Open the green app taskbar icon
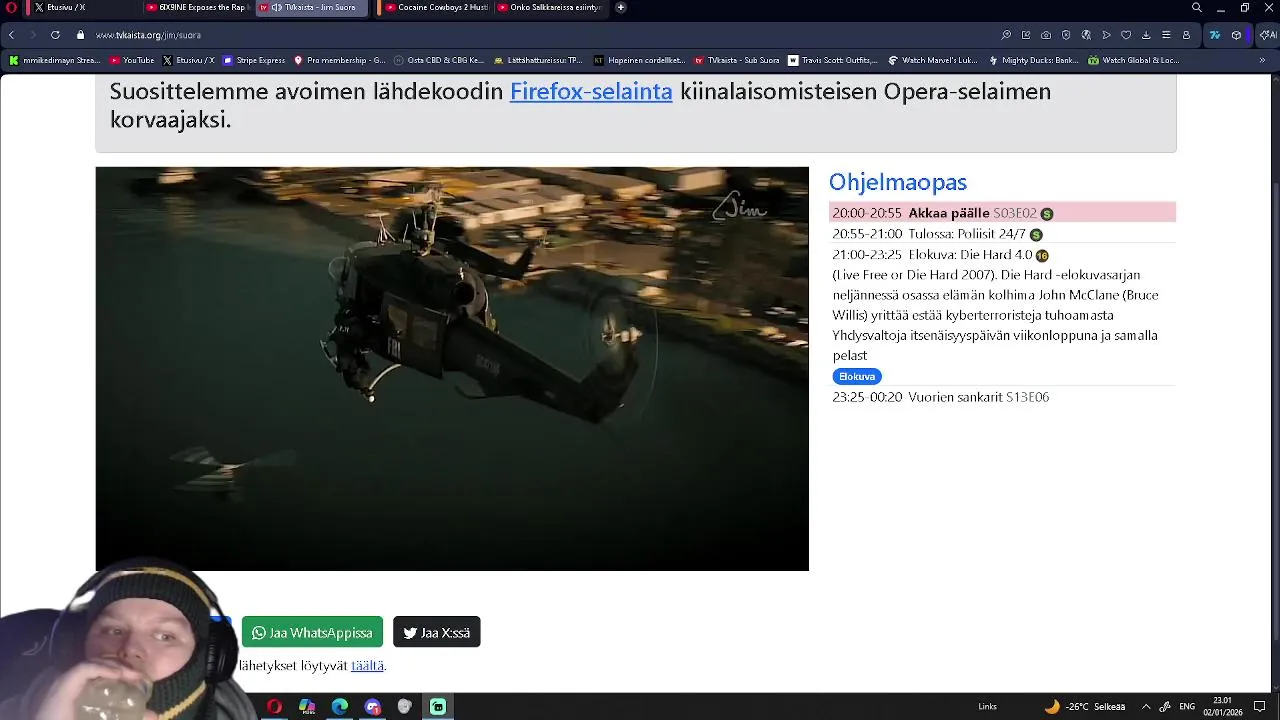 438,707
